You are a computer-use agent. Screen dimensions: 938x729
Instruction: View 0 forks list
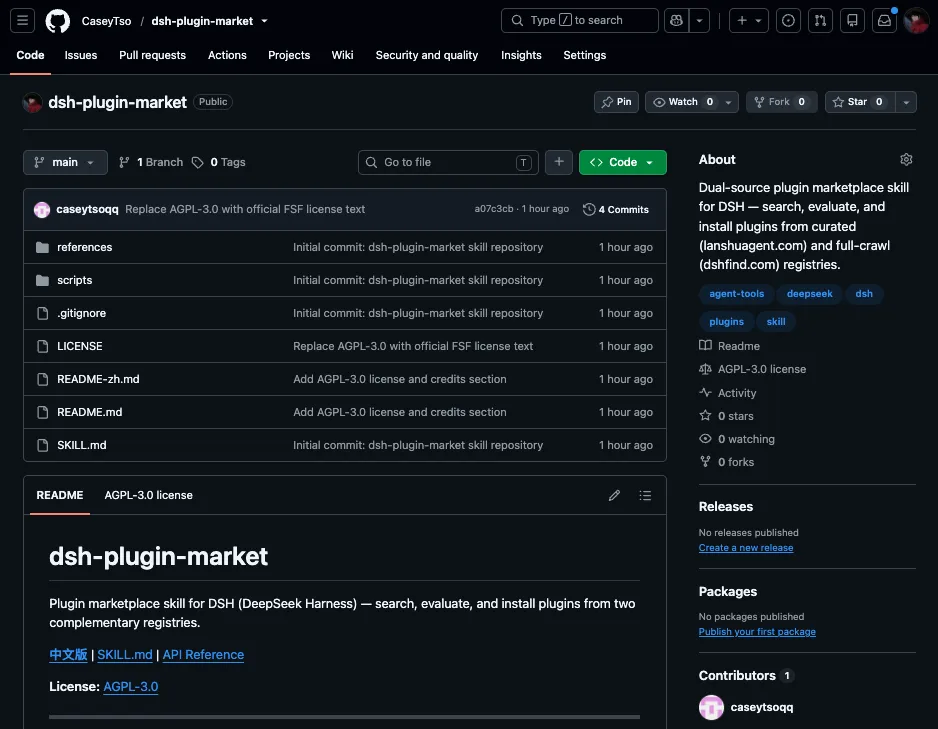(727, 462)
